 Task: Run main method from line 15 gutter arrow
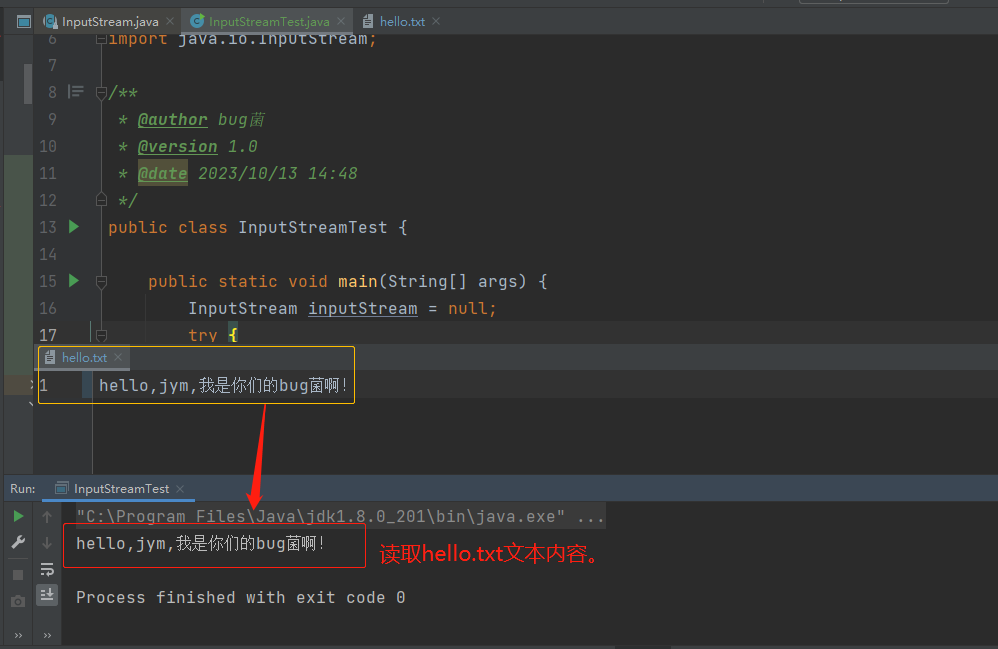click(x=74, y=281)
